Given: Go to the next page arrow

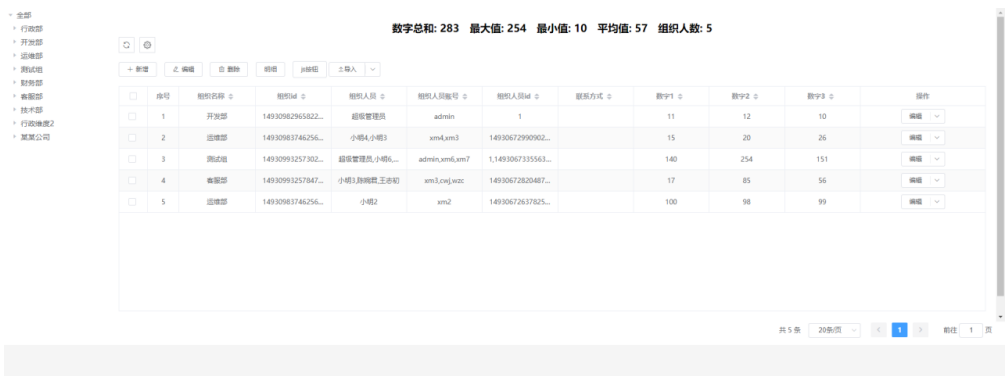Looking at the screenshot, I should [920, 330].
